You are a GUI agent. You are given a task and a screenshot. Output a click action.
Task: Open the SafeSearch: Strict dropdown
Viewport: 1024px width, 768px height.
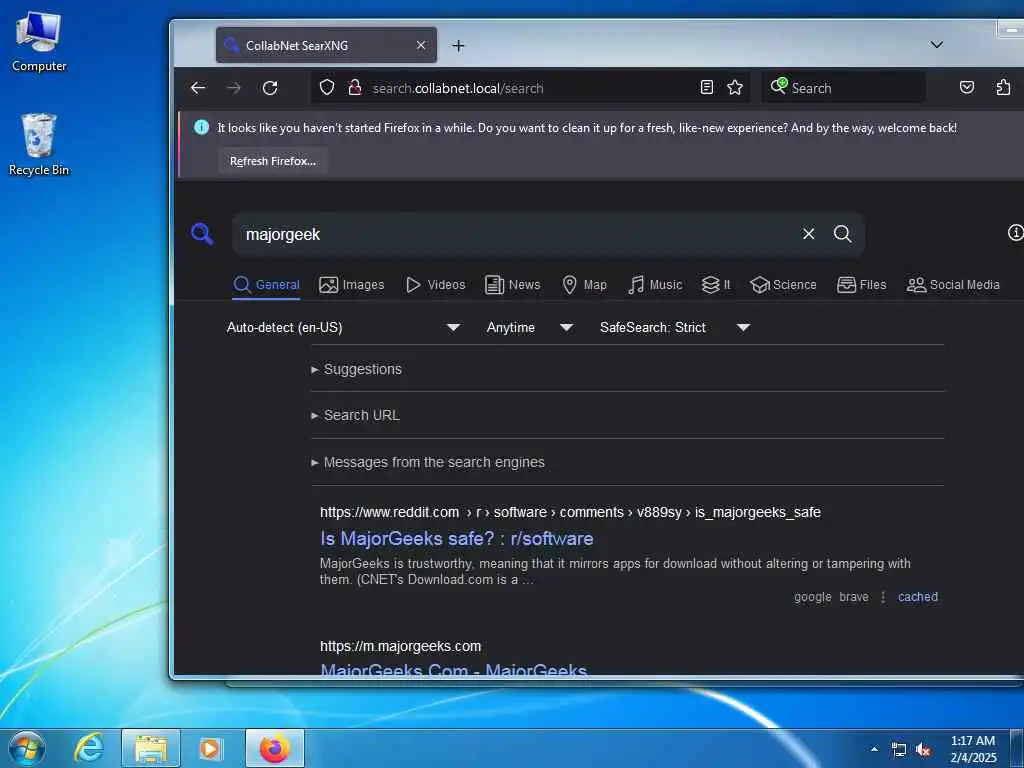(x=675, y=327)
